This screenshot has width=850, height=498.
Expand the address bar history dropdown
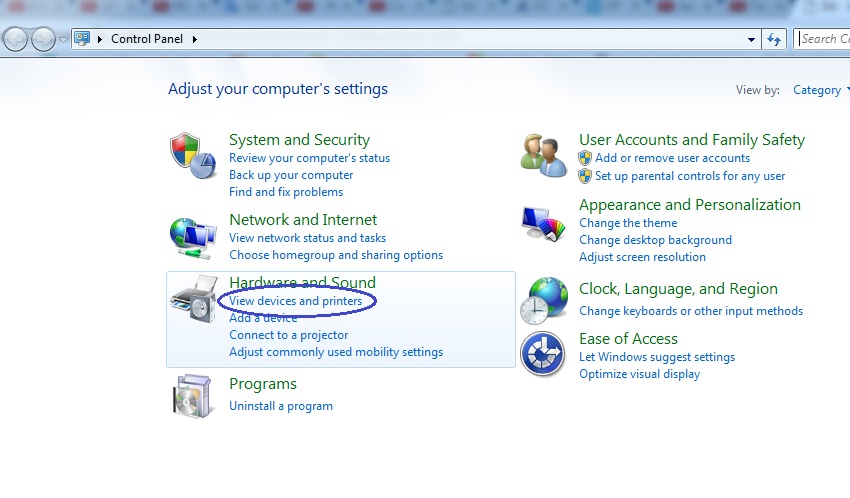[751, 40]
